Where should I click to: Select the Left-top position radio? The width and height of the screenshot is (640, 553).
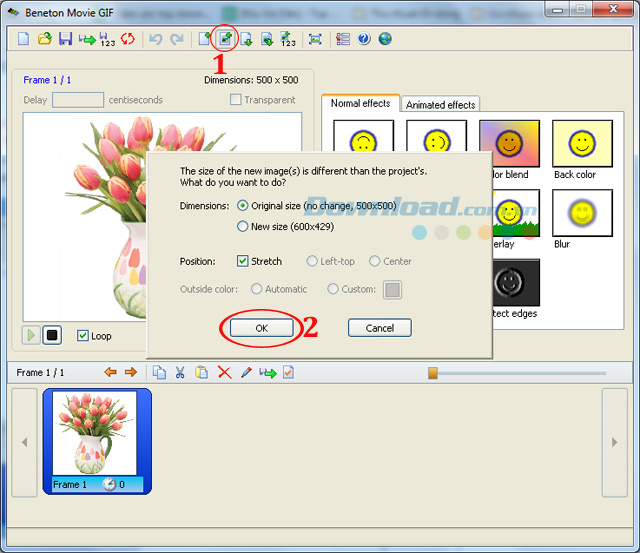[312, 261]
